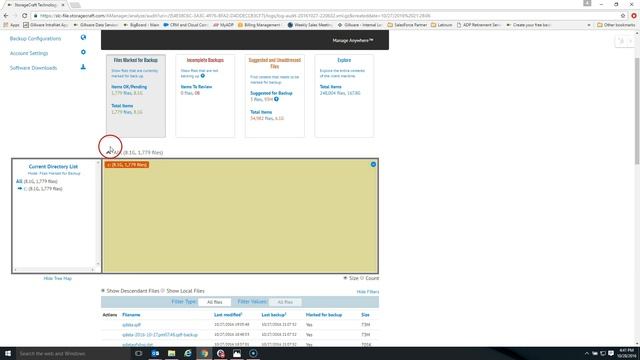
Task: Open the Billing Management bookmark
Action: point(260,25)
